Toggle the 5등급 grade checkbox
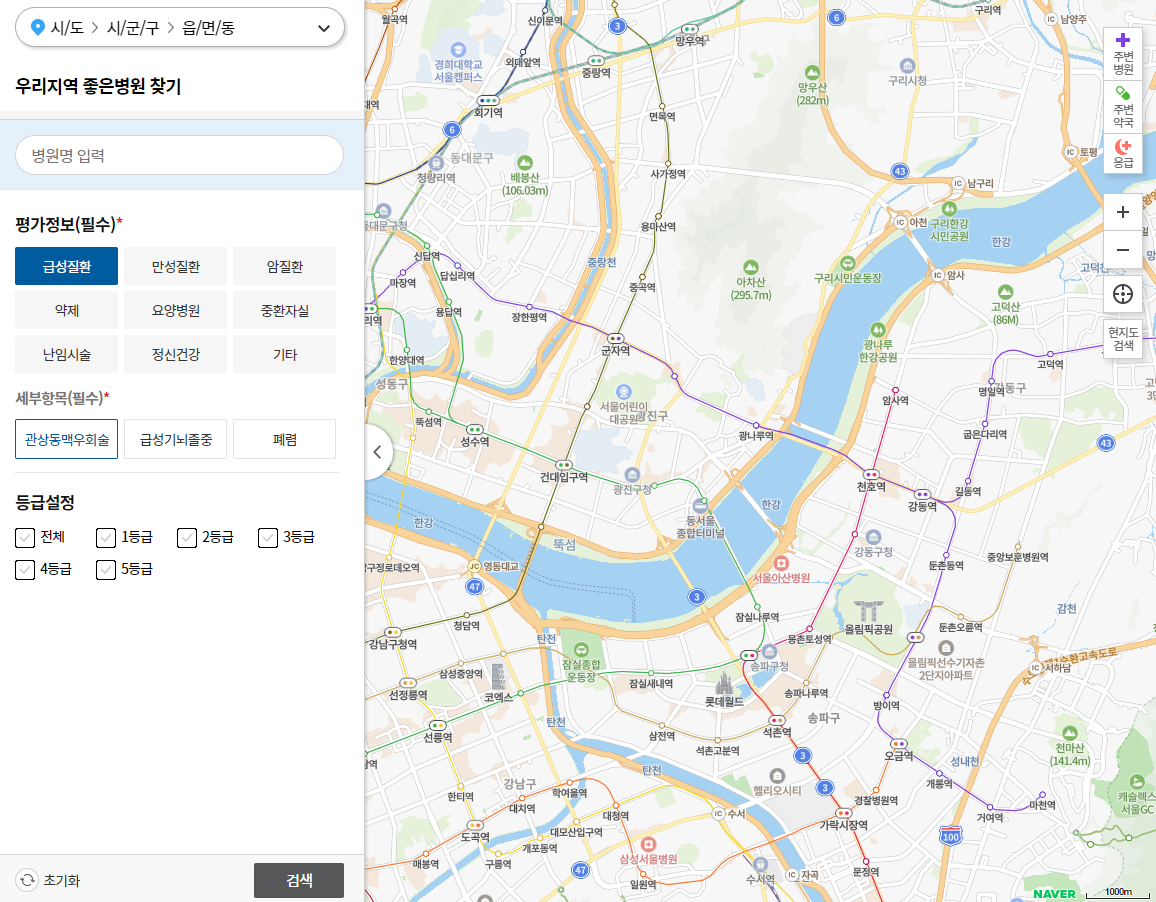1156x902 pixels. tap(106, 569)
